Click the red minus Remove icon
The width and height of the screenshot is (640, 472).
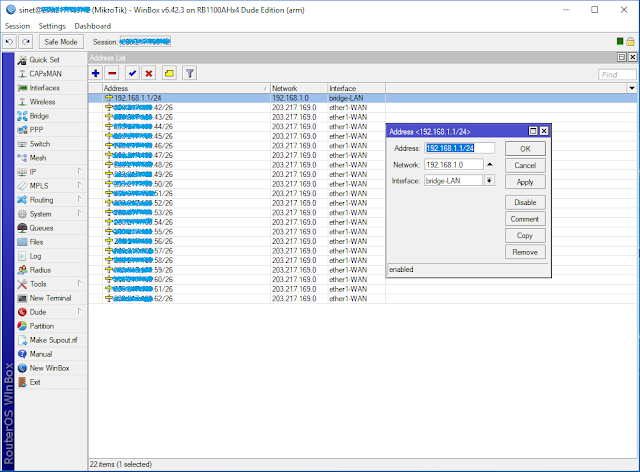[x=112, y=73]
